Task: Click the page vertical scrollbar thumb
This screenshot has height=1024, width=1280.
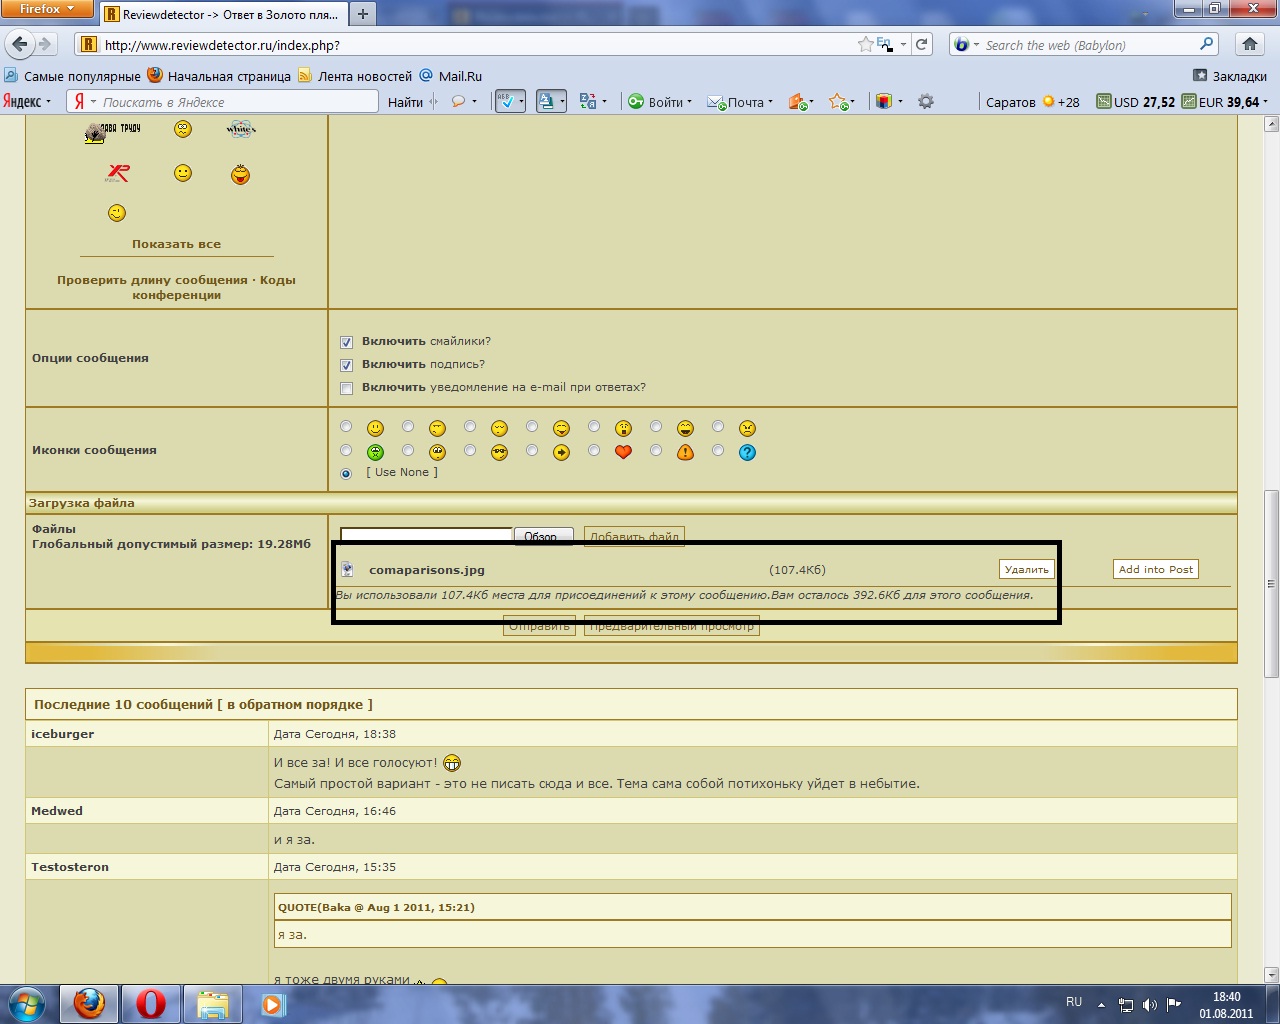Action: [x=1271, y=585]
